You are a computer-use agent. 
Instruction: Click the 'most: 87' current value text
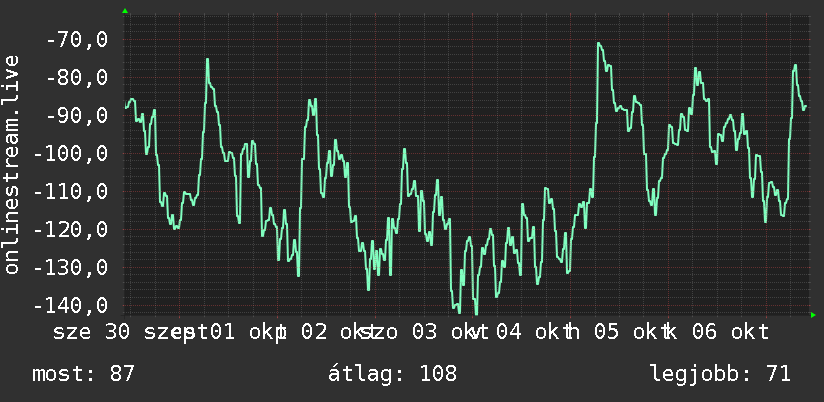(x=84, y=374)
